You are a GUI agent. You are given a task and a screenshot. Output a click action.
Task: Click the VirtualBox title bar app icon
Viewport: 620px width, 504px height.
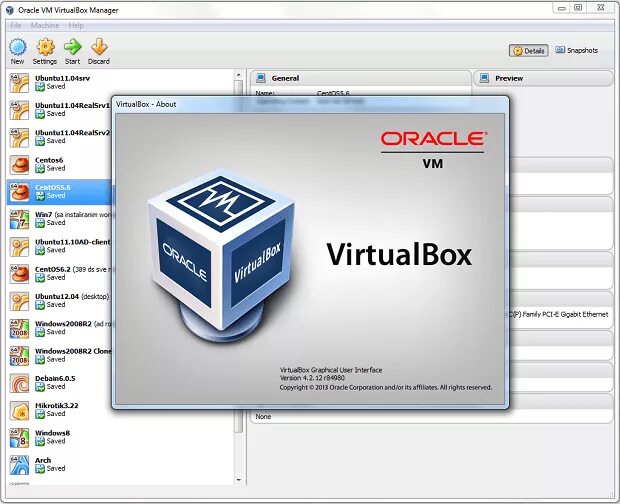10,10
